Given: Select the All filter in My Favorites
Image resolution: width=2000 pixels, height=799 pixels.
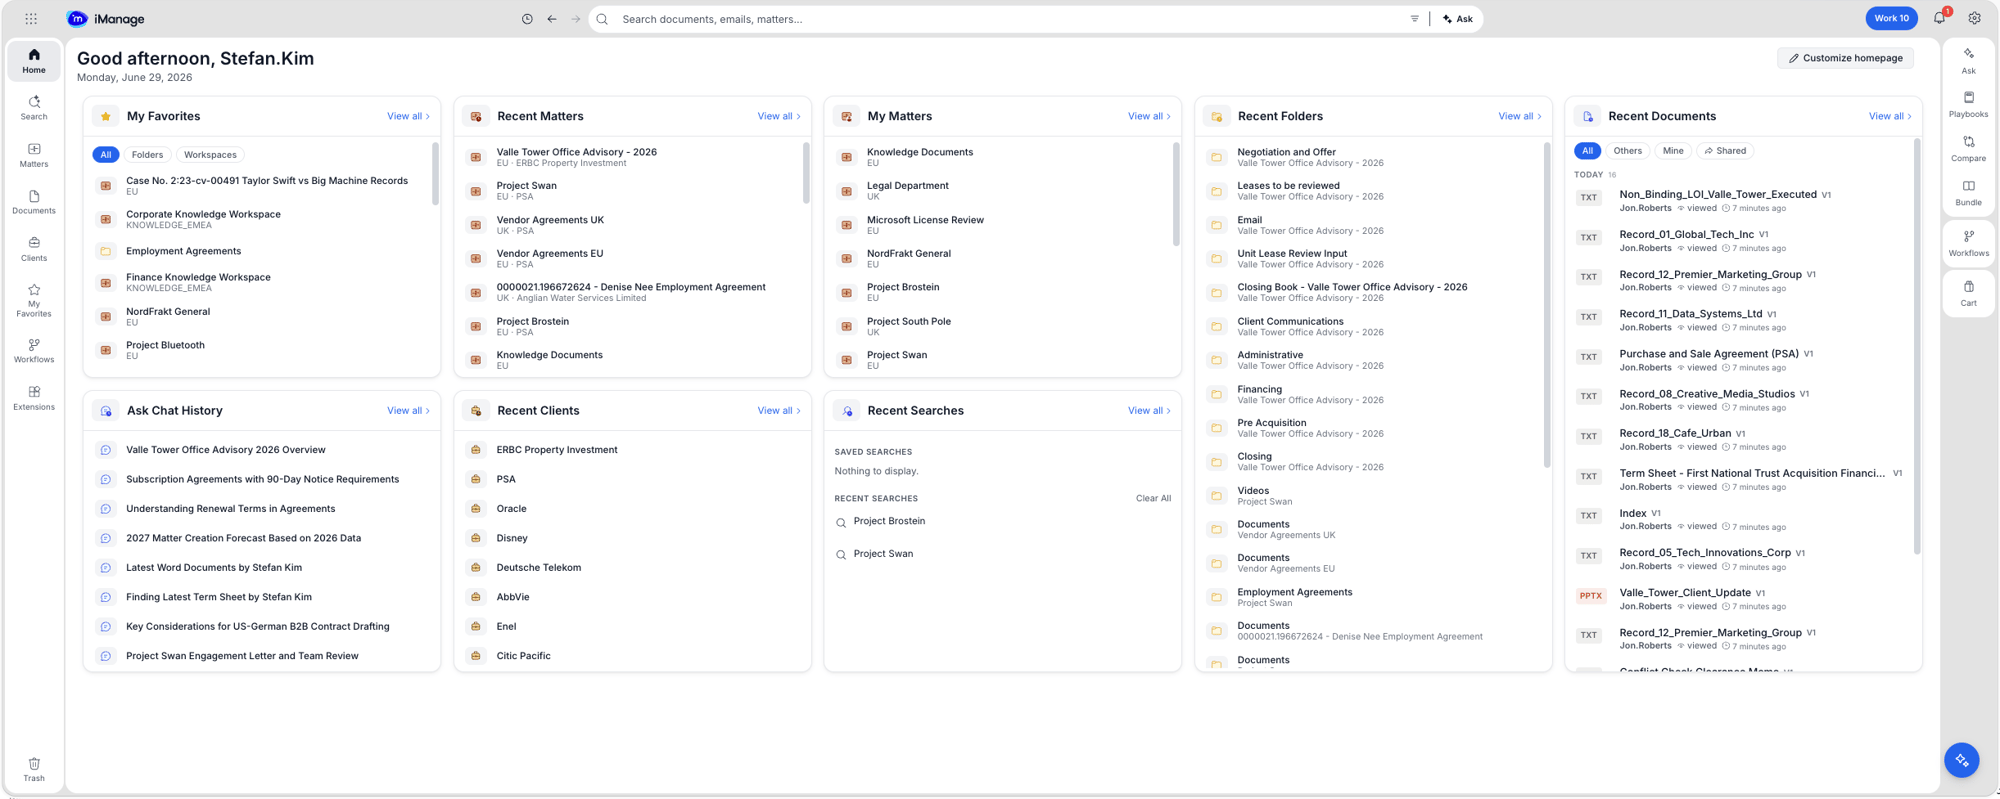Looking at the screenshot, I should tap(105, 155).
